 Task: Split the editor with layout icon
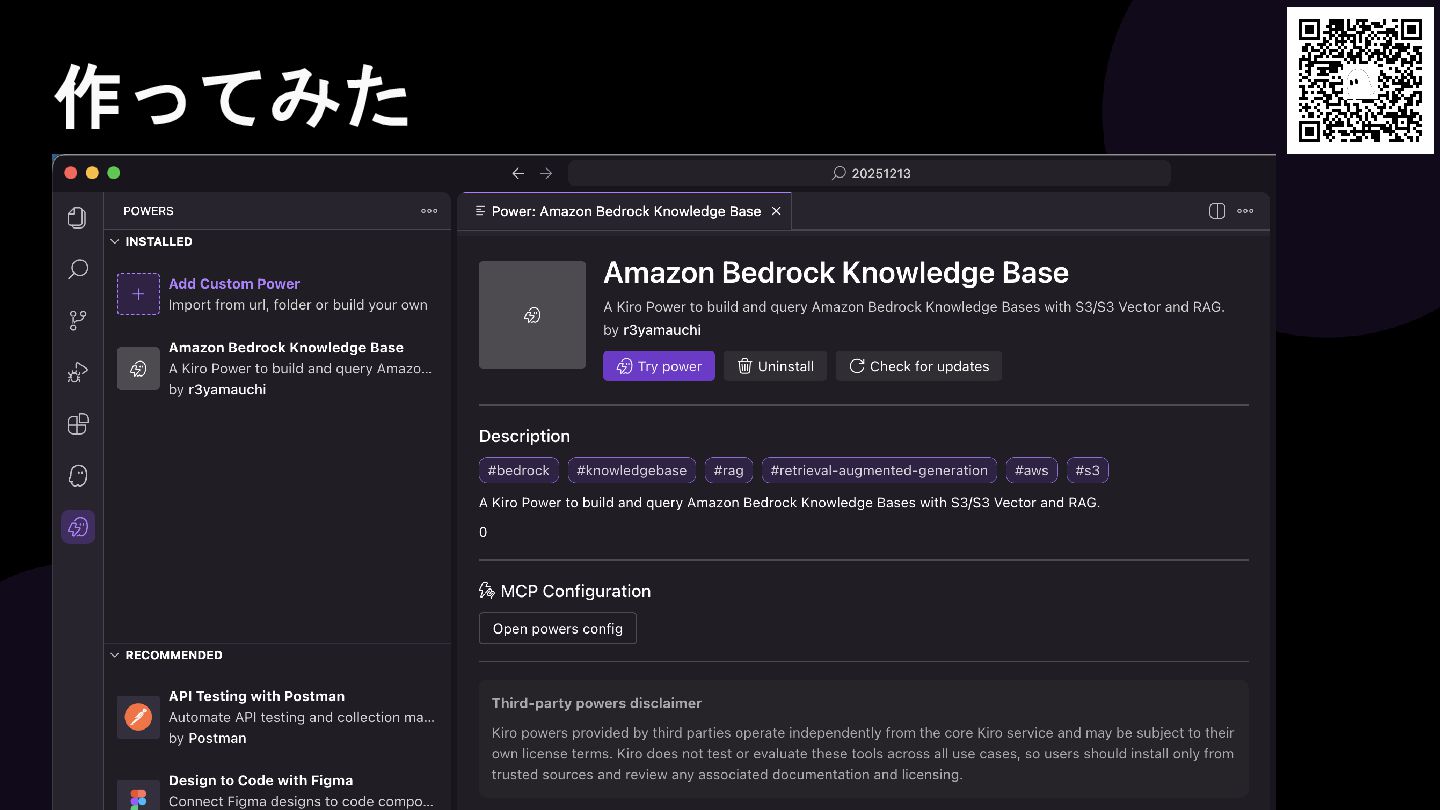[x=1217, y=211]
